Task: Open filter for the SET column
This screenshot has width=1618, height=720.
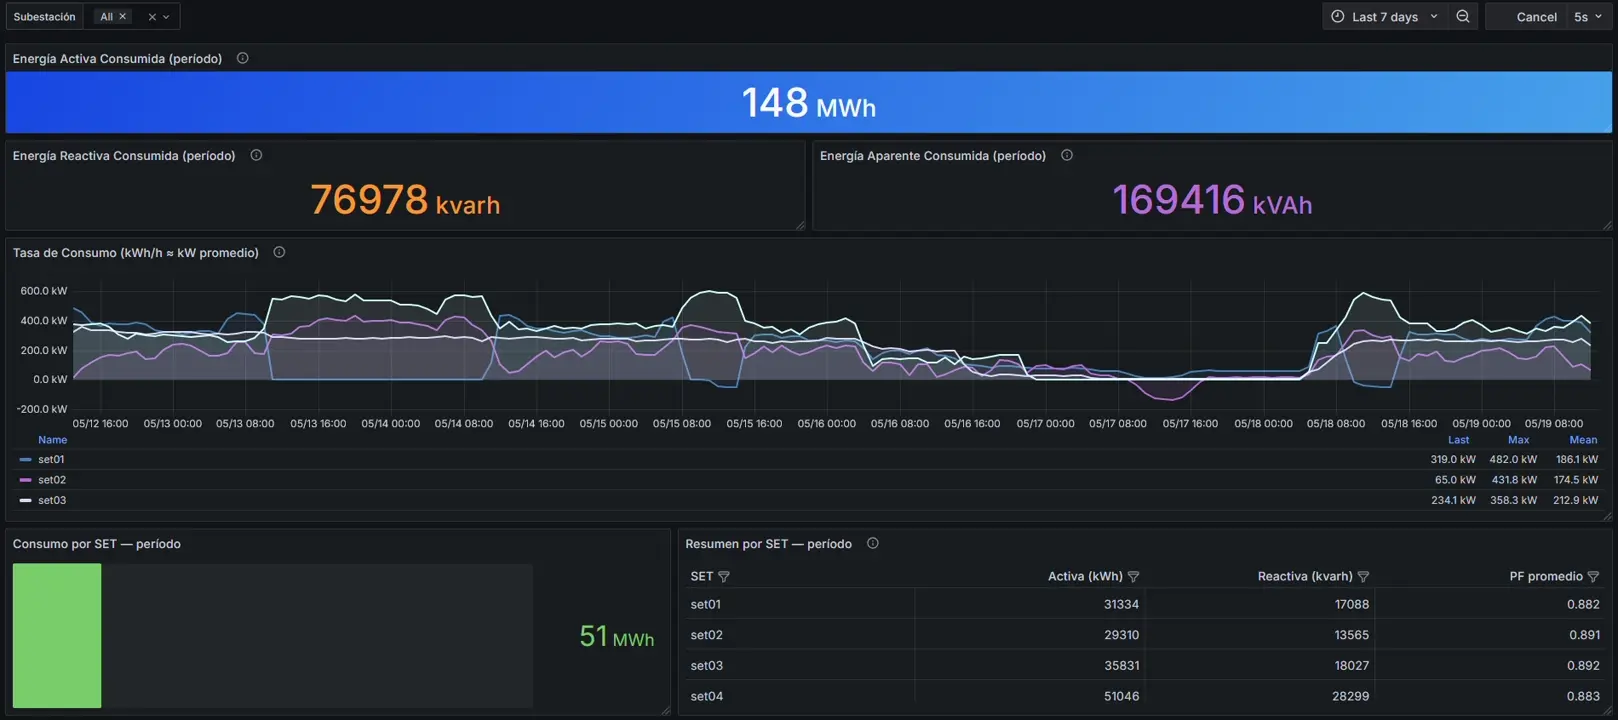Action: click(724, 577)
